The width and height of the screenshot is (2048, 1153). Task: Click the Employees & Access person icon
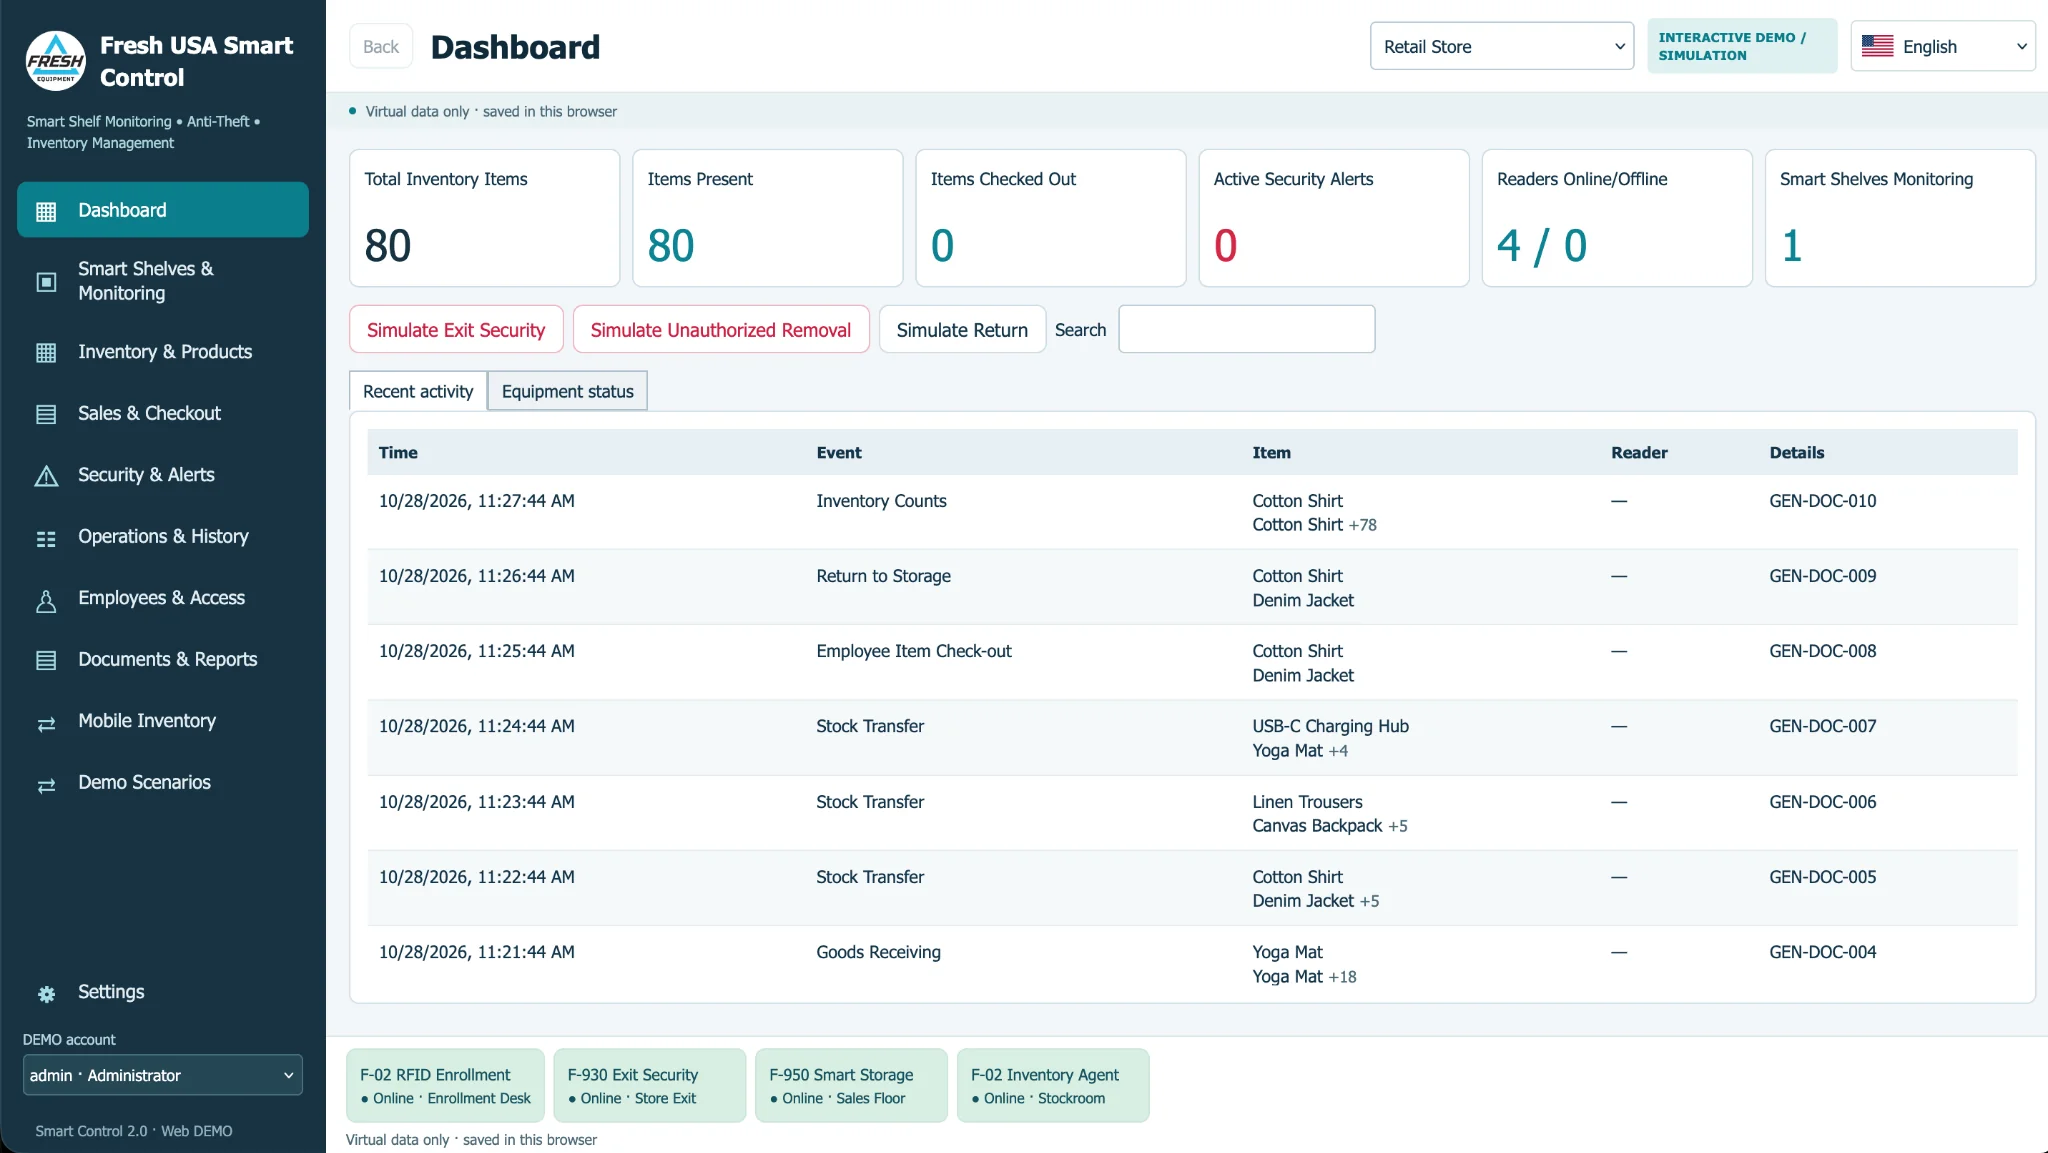pyautogui.click(x=46, y=600)
